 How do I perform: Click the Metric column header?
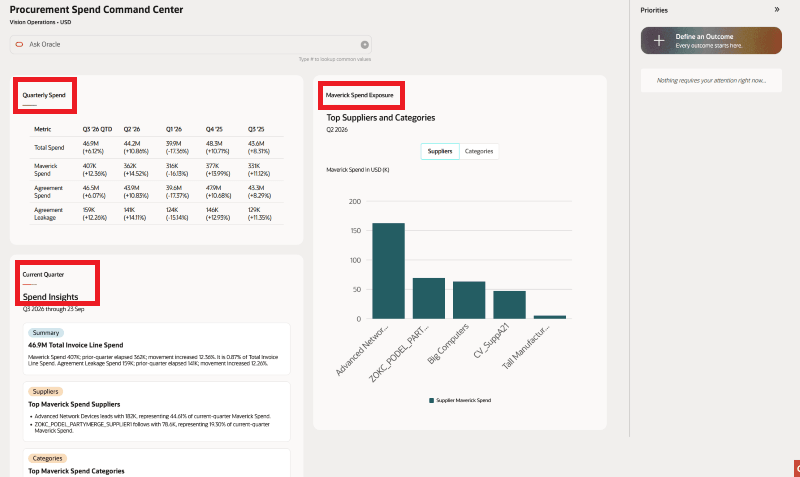point(43,130)
